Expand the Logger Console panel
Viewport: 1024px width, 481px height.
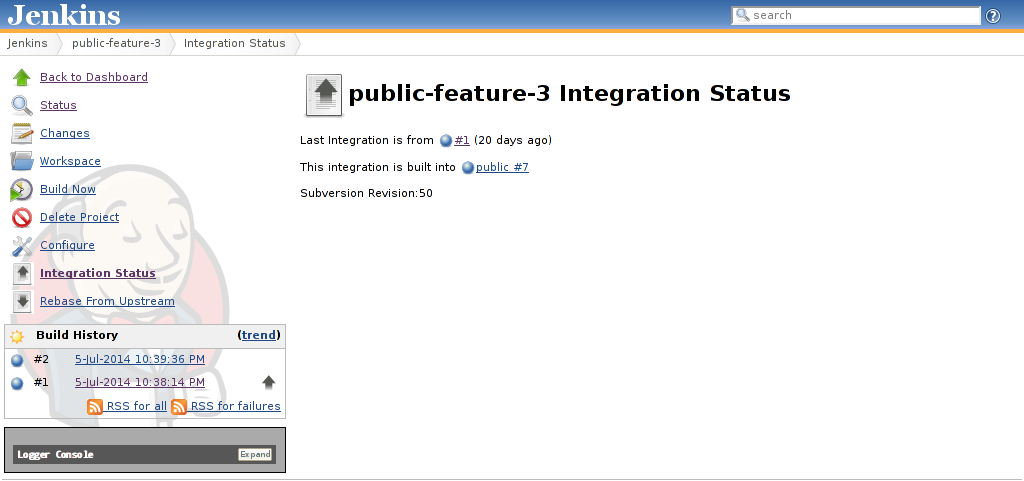(255, 455)
